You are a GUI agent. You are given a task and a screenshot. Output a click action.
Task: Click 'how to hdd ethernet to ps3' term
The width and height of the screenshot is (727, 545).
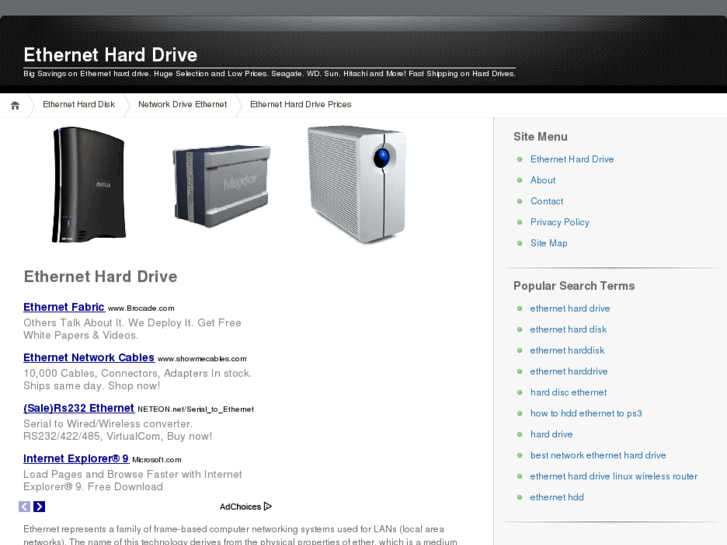click(586, 413)
